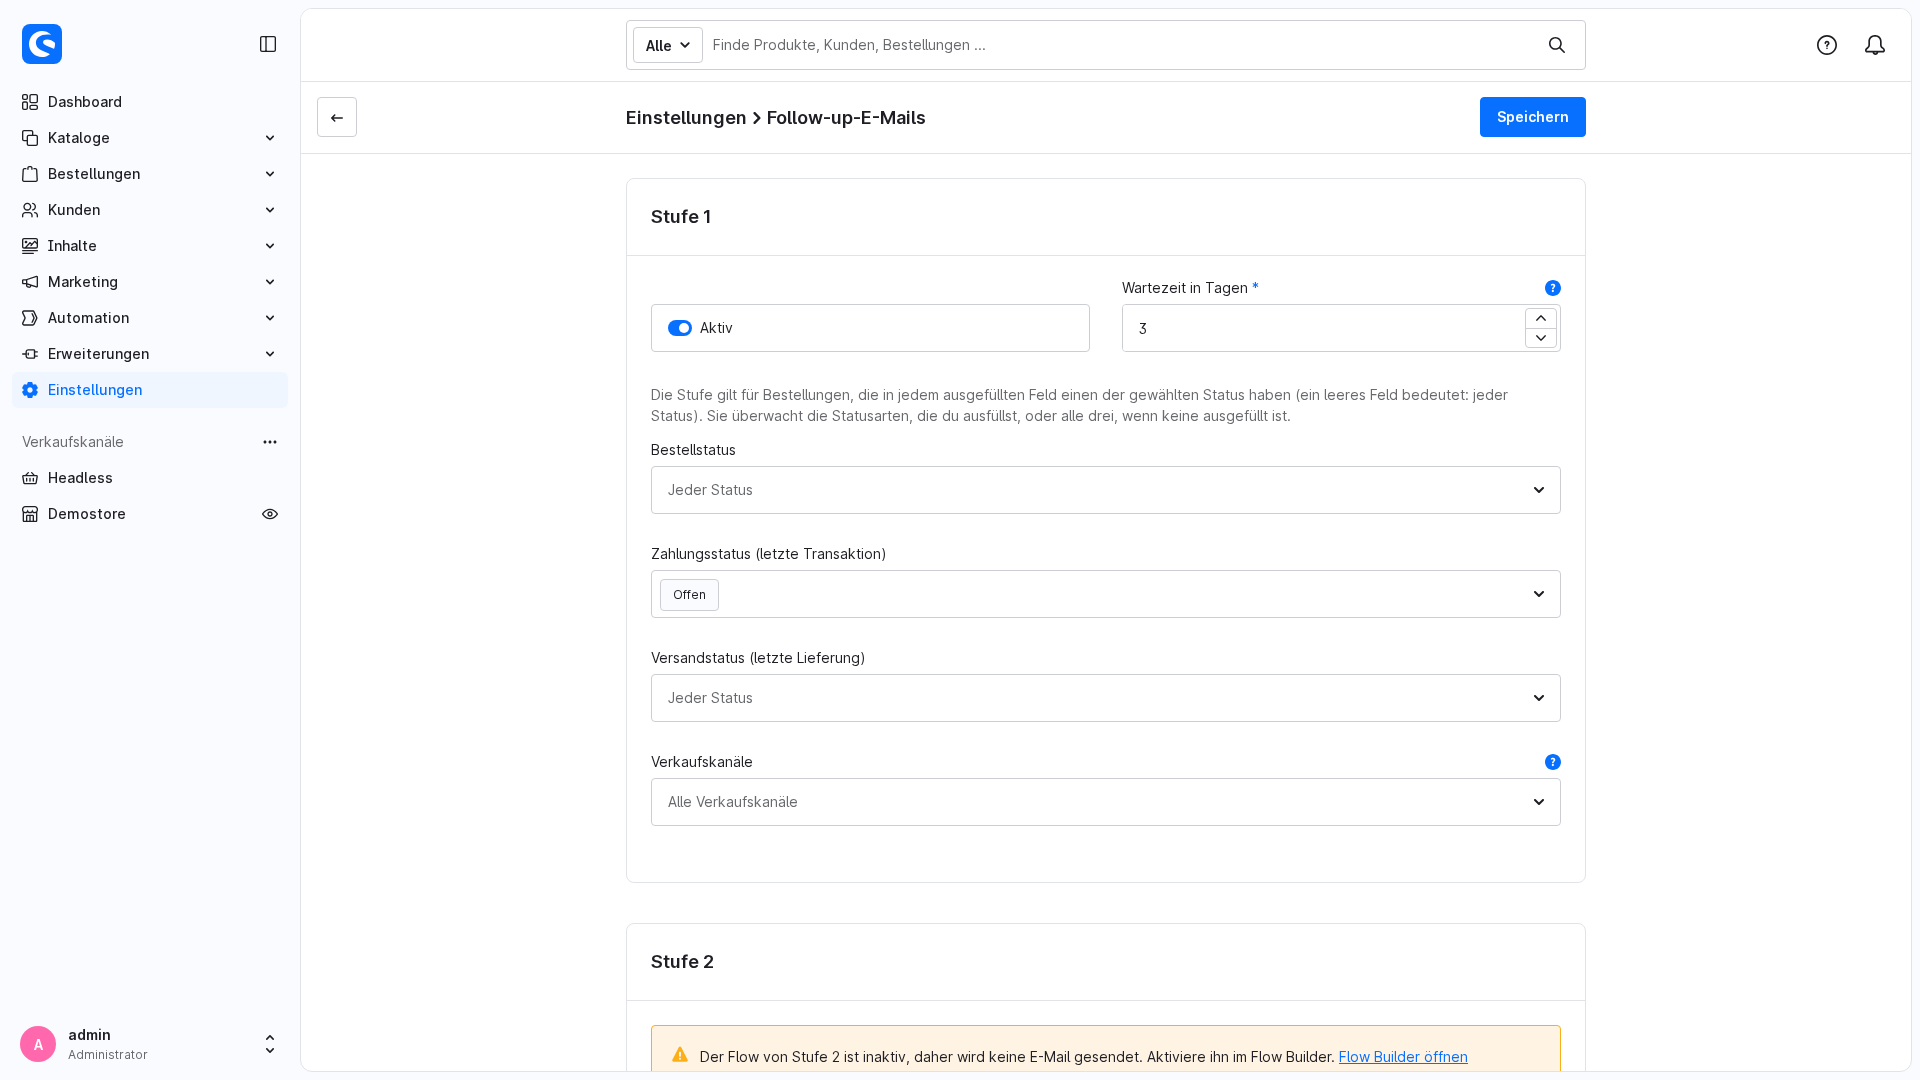1920x1080 pixels.
Task: Decrease Wartezeit with the down stepper
Action: pos(1541,338)
